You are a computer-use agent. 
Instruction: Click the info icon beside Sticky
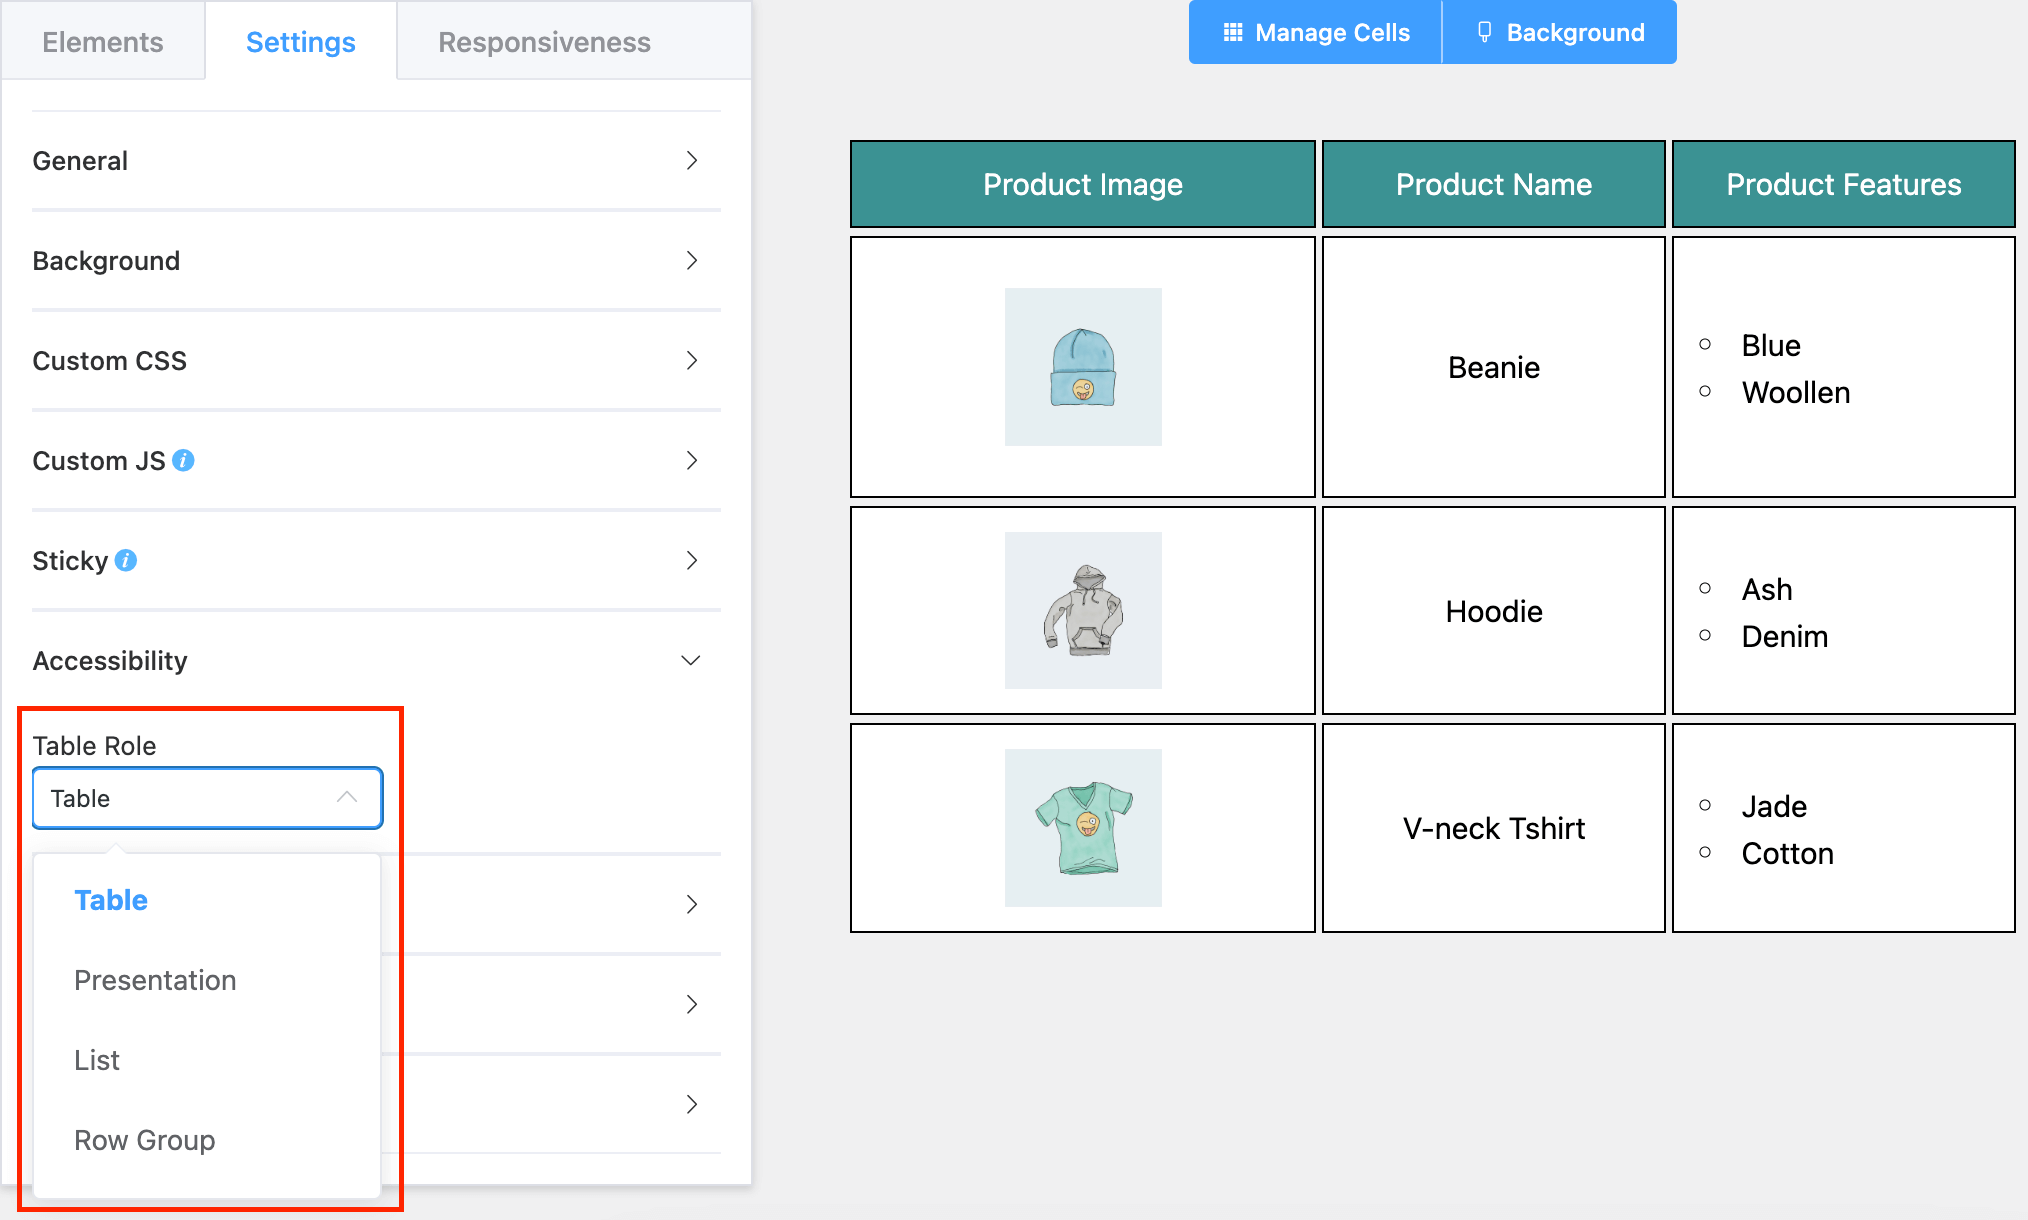(126, 560)
